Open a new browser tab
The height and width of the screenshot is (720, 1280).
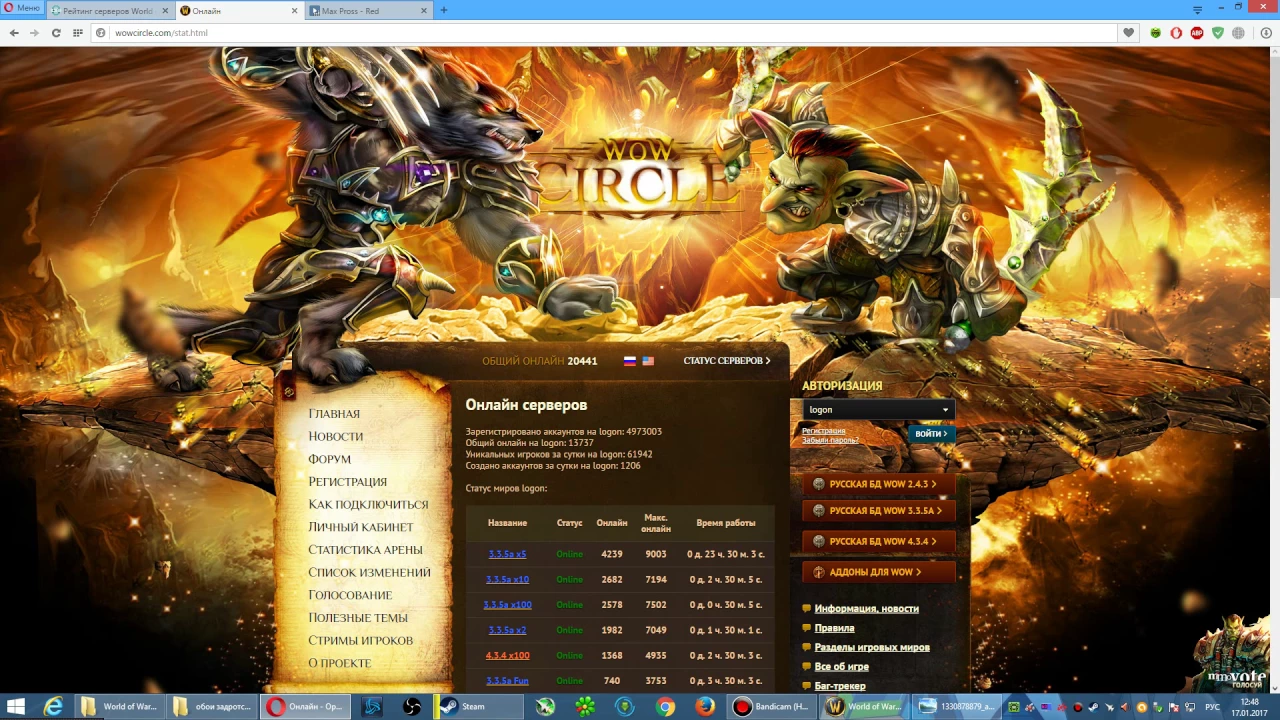click(x=444, y=10)
